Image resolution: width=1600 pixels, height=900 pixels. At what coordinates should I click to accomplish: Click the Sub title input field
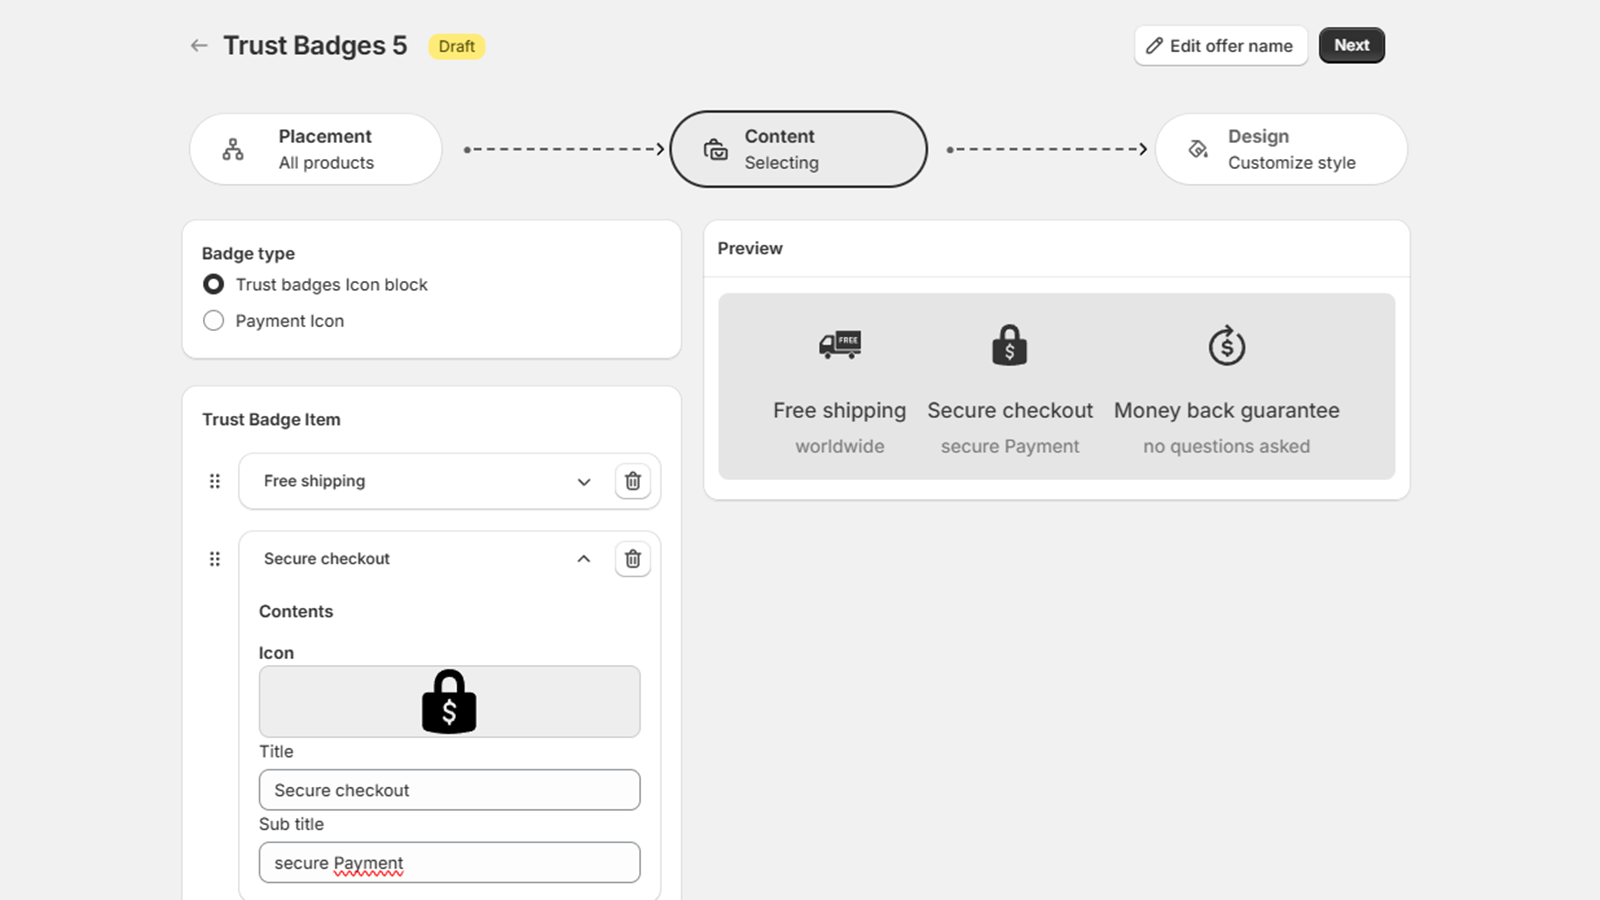pyautogui.click(x=449, y=863)
